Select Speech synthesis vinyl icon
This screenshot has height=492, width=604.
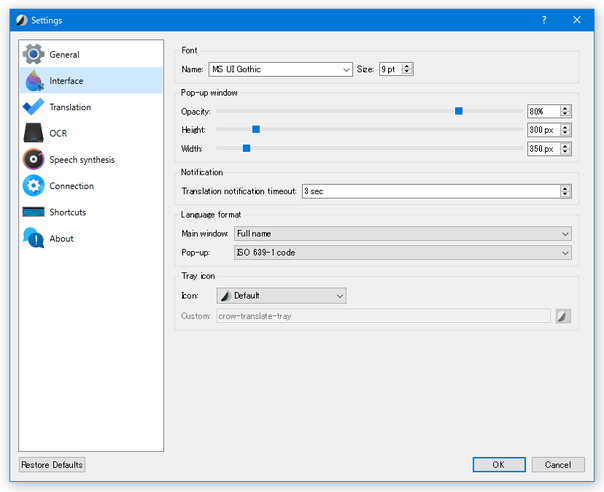(x=34, y=159)
